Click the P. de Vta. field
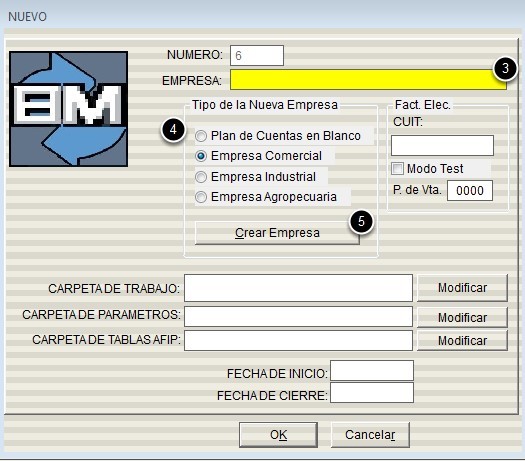The height and width of the screenshot is (461, 525). coord(470,190)
